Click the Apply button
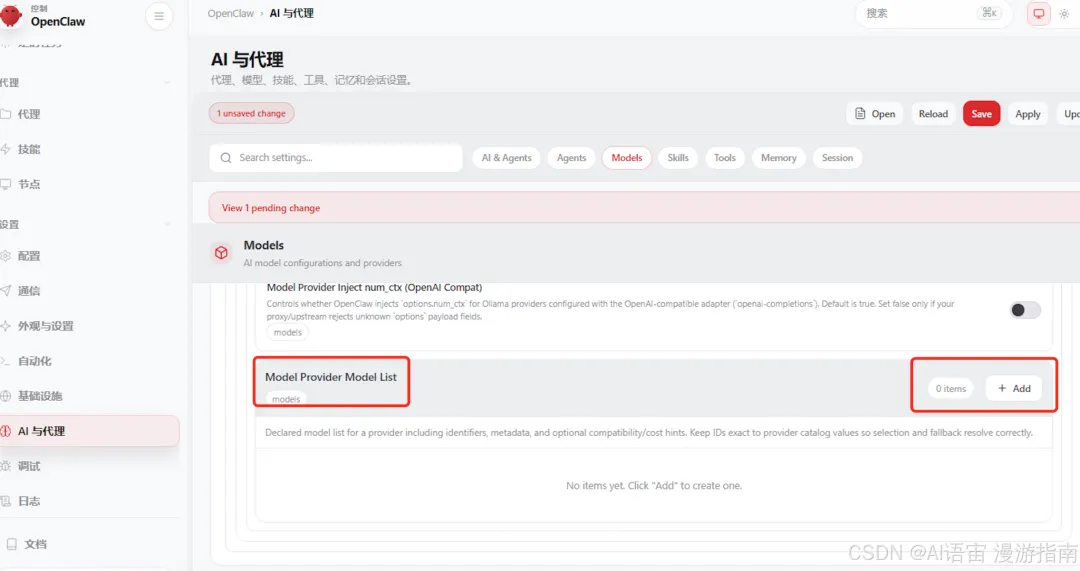Viewport: 1080px width, 571px height. coord(1028,114)
